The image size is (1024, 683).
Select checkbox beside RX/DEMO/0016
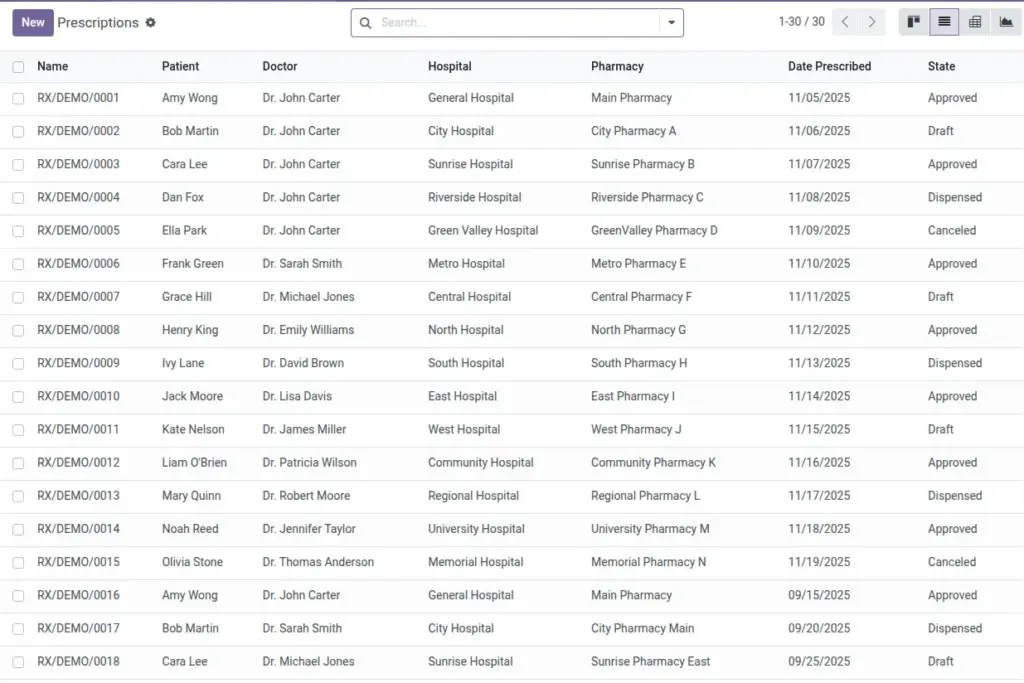pyautogui.click(x=18, y=596)
